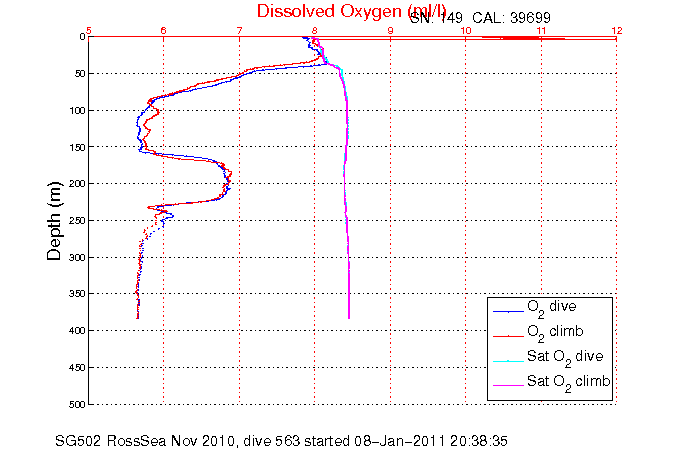
Task: Click the depth tick label '150'
Action: pos(77,147)
